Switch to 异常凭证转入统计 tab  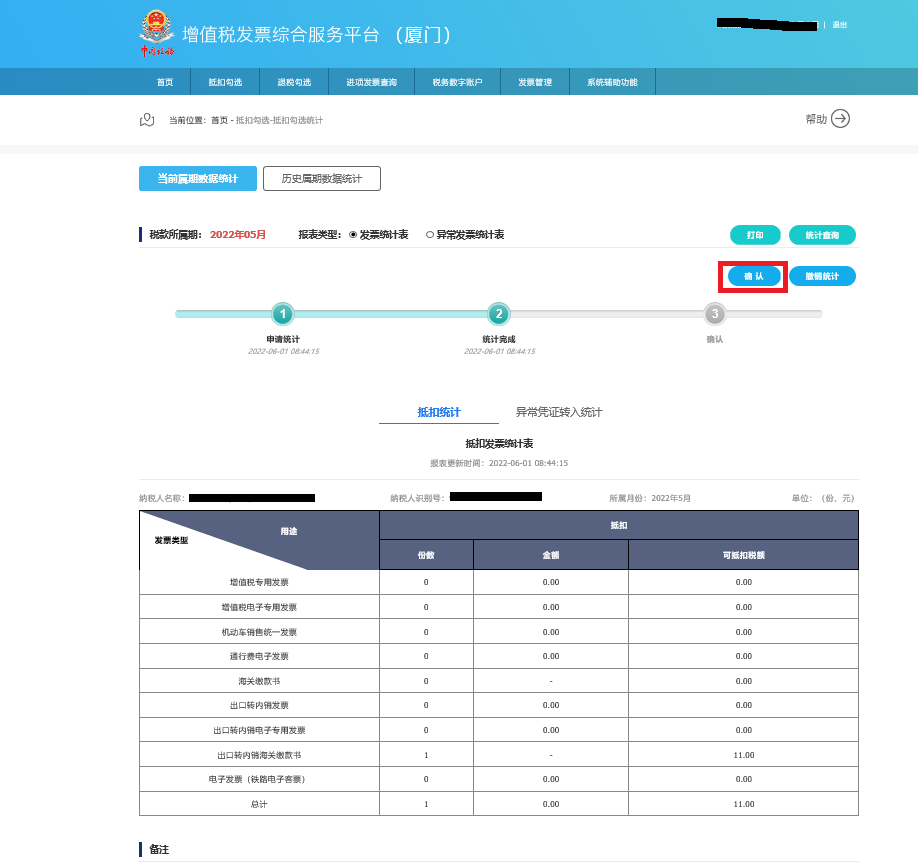pyautogui.click(x=559, y=412)
